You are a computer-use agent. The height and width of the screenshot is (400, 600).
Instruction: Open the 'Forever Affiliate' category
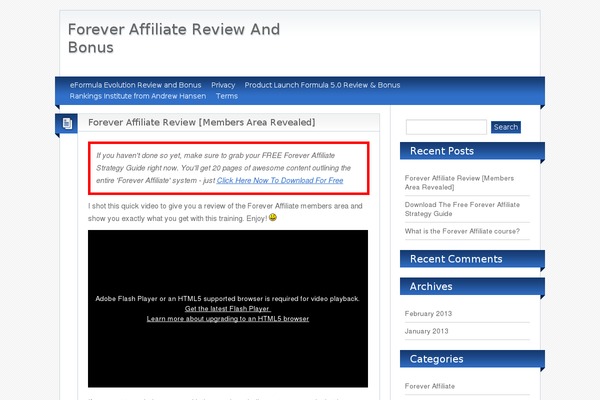[430, 386]
